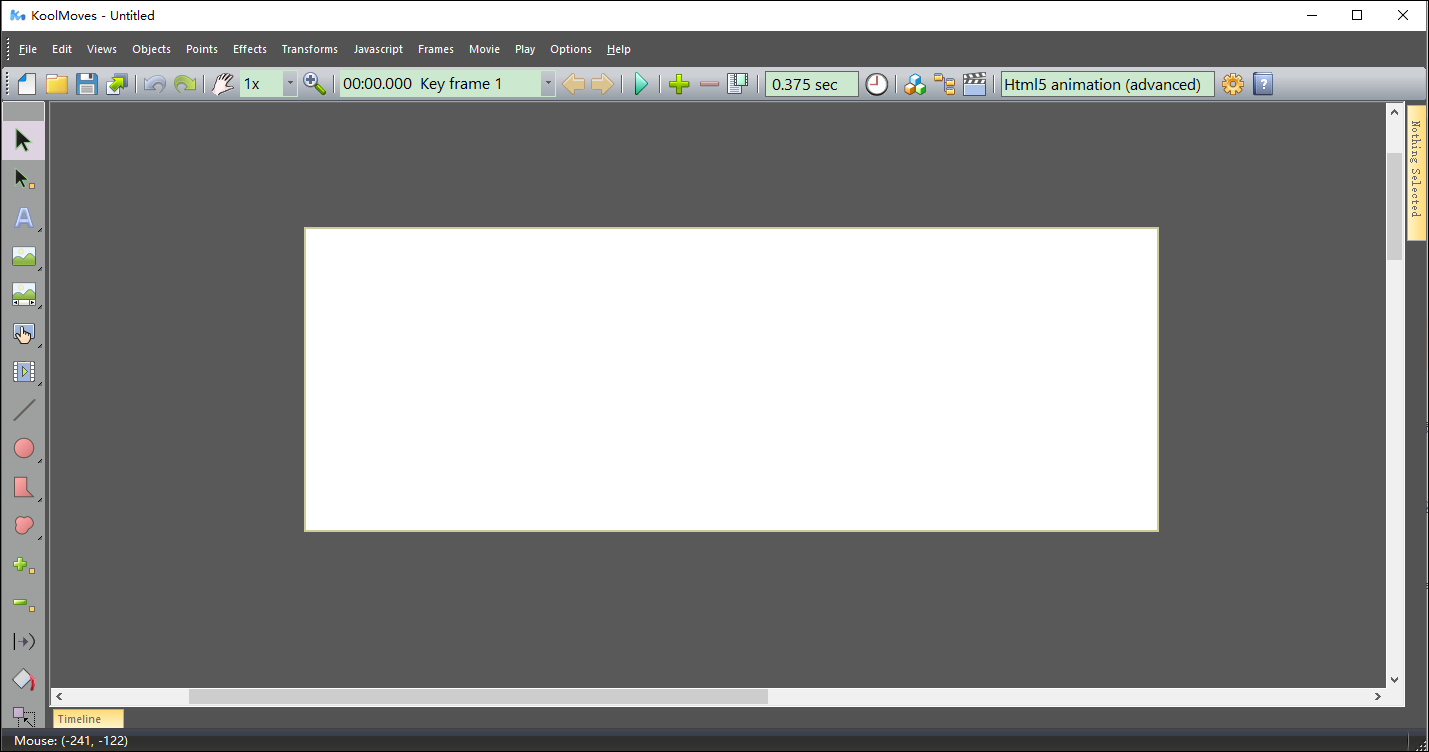Select the film strip movie clip tool
This screenshot has width=1429, height=752.
[24, 372]
